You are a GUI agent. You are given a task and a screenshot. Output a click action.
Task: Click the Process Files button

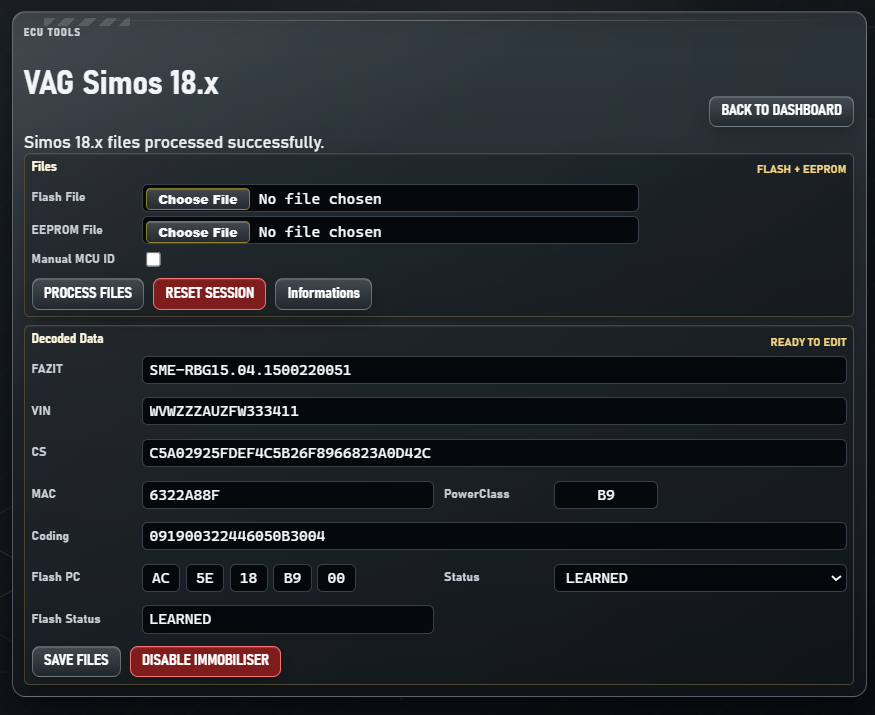[88, 294]
